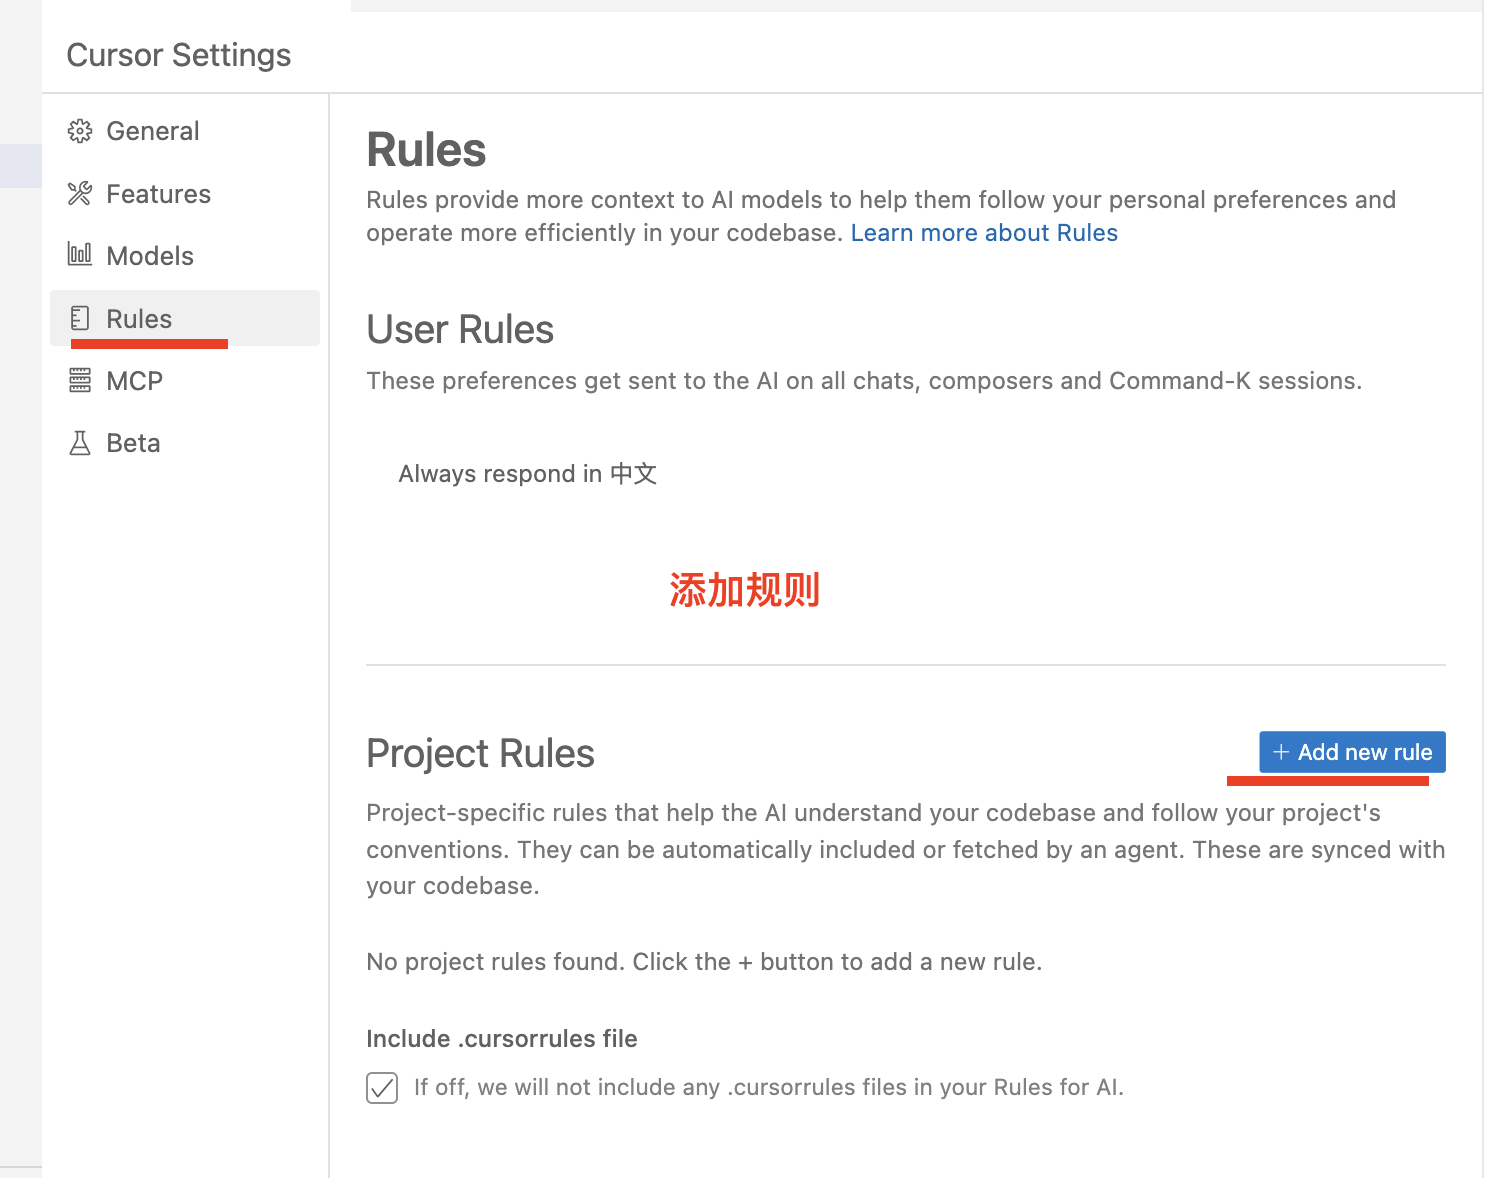The image size is (1492, 1178).
Task: Click the Features wrench icon
Action: click(x=80, y=193)
